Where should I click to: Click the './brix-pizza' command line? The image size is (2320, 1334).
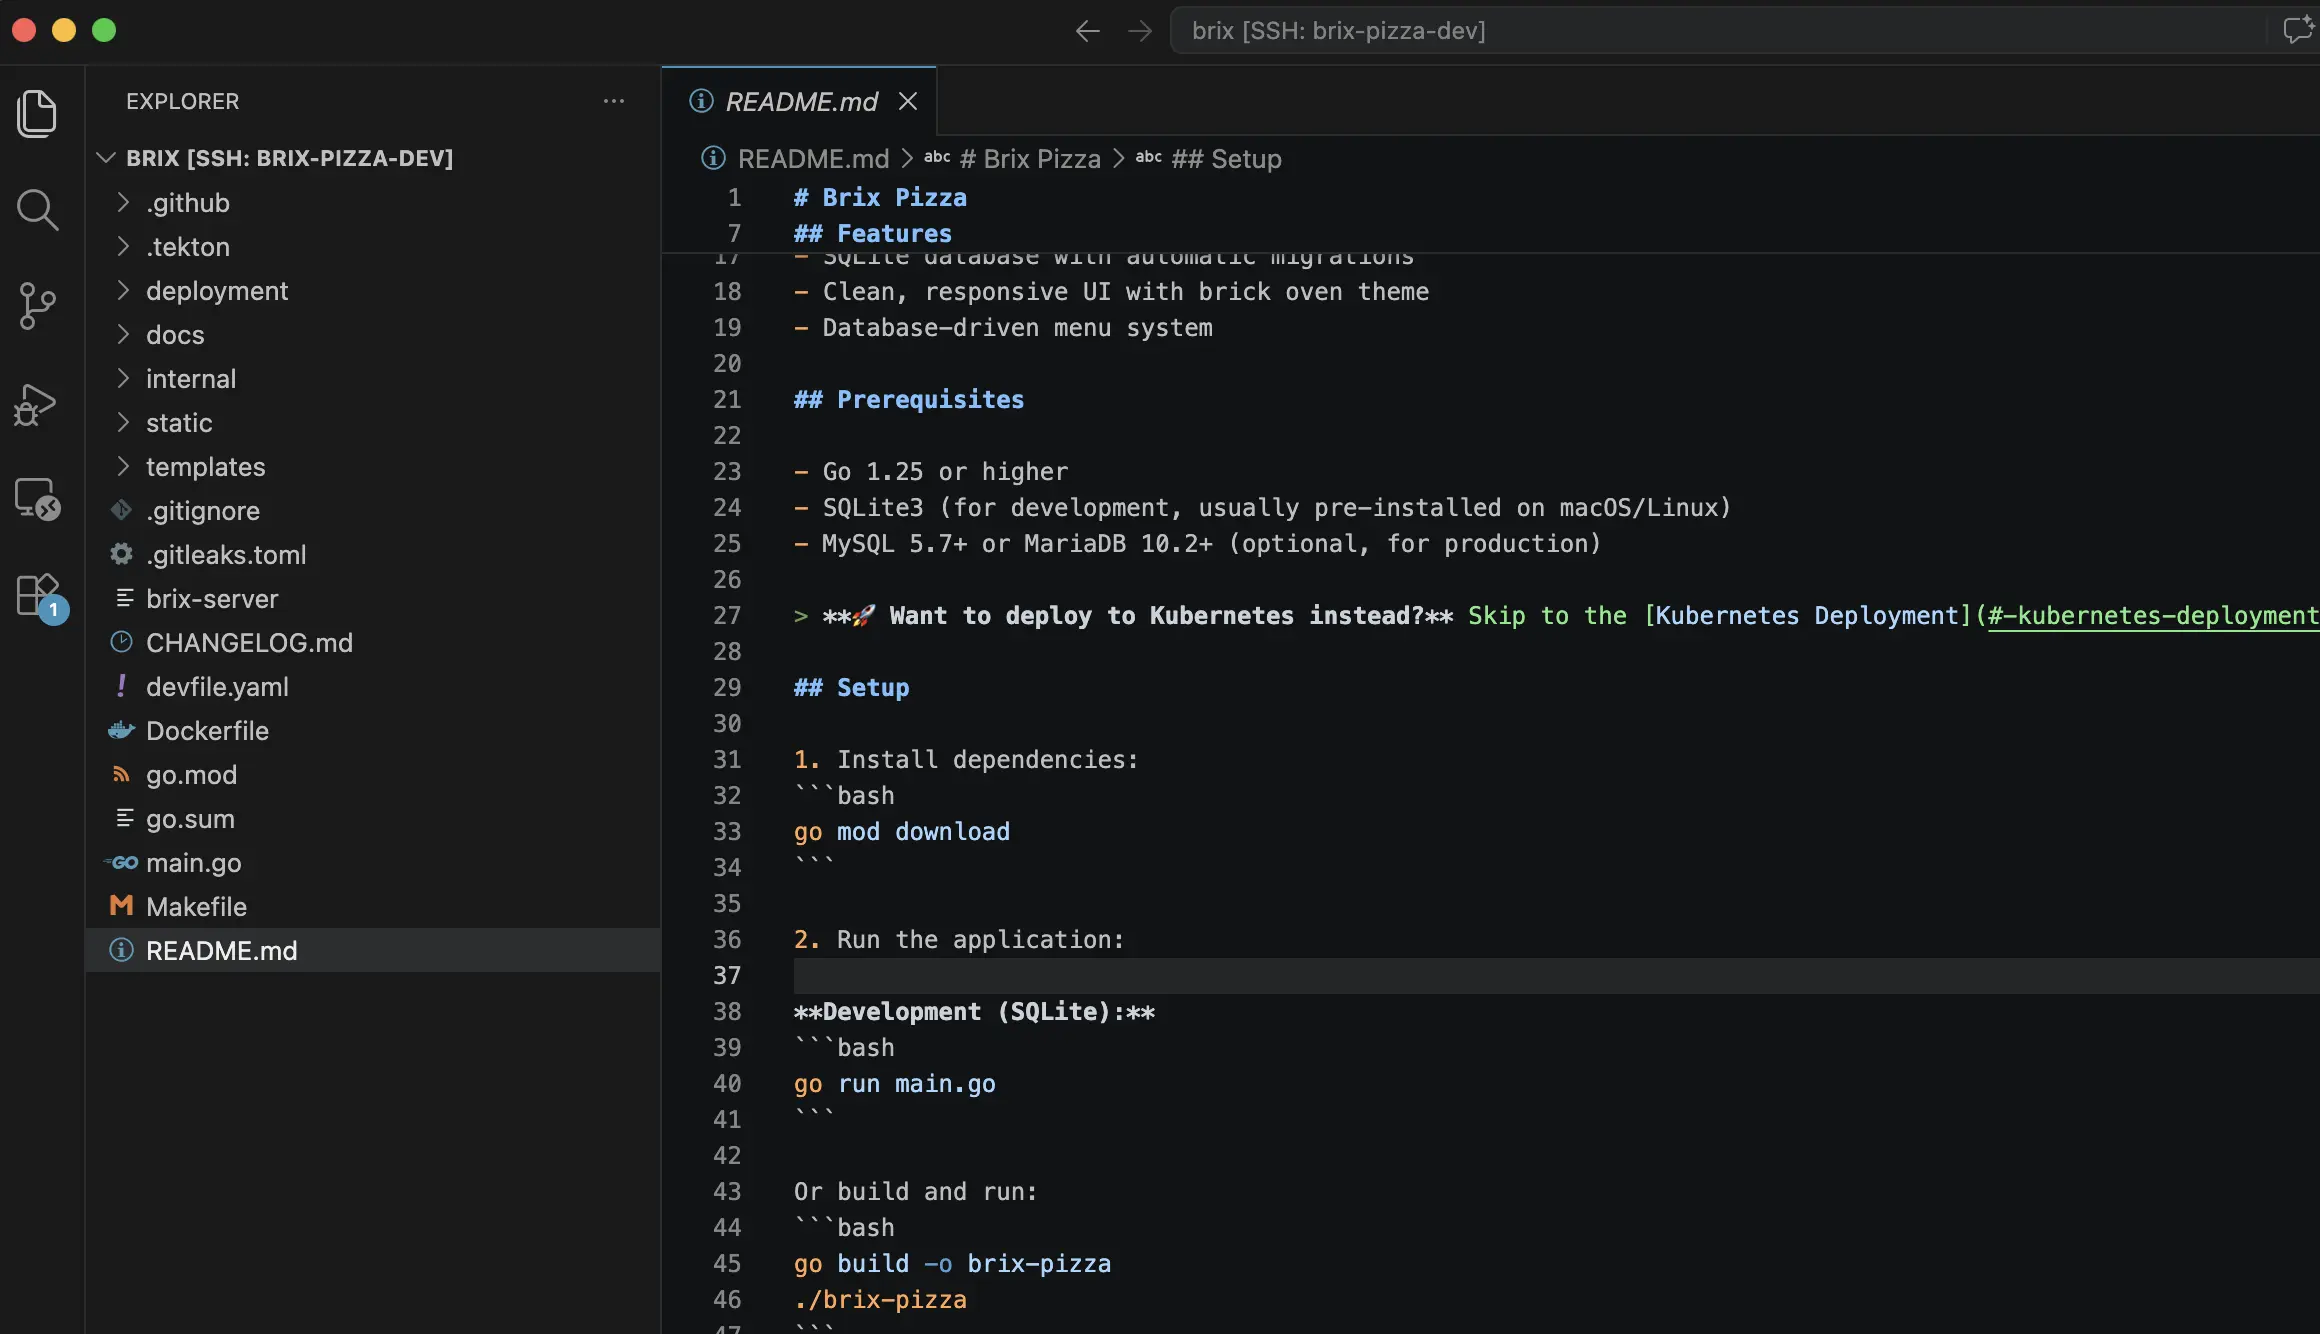click(880, 1300)
